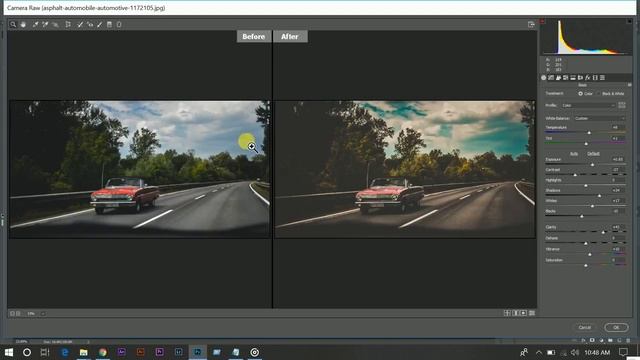This screenshot has height=360, width=640.
Task: Adjust the Contrast slider handle
Action: [x=575, y=175]
